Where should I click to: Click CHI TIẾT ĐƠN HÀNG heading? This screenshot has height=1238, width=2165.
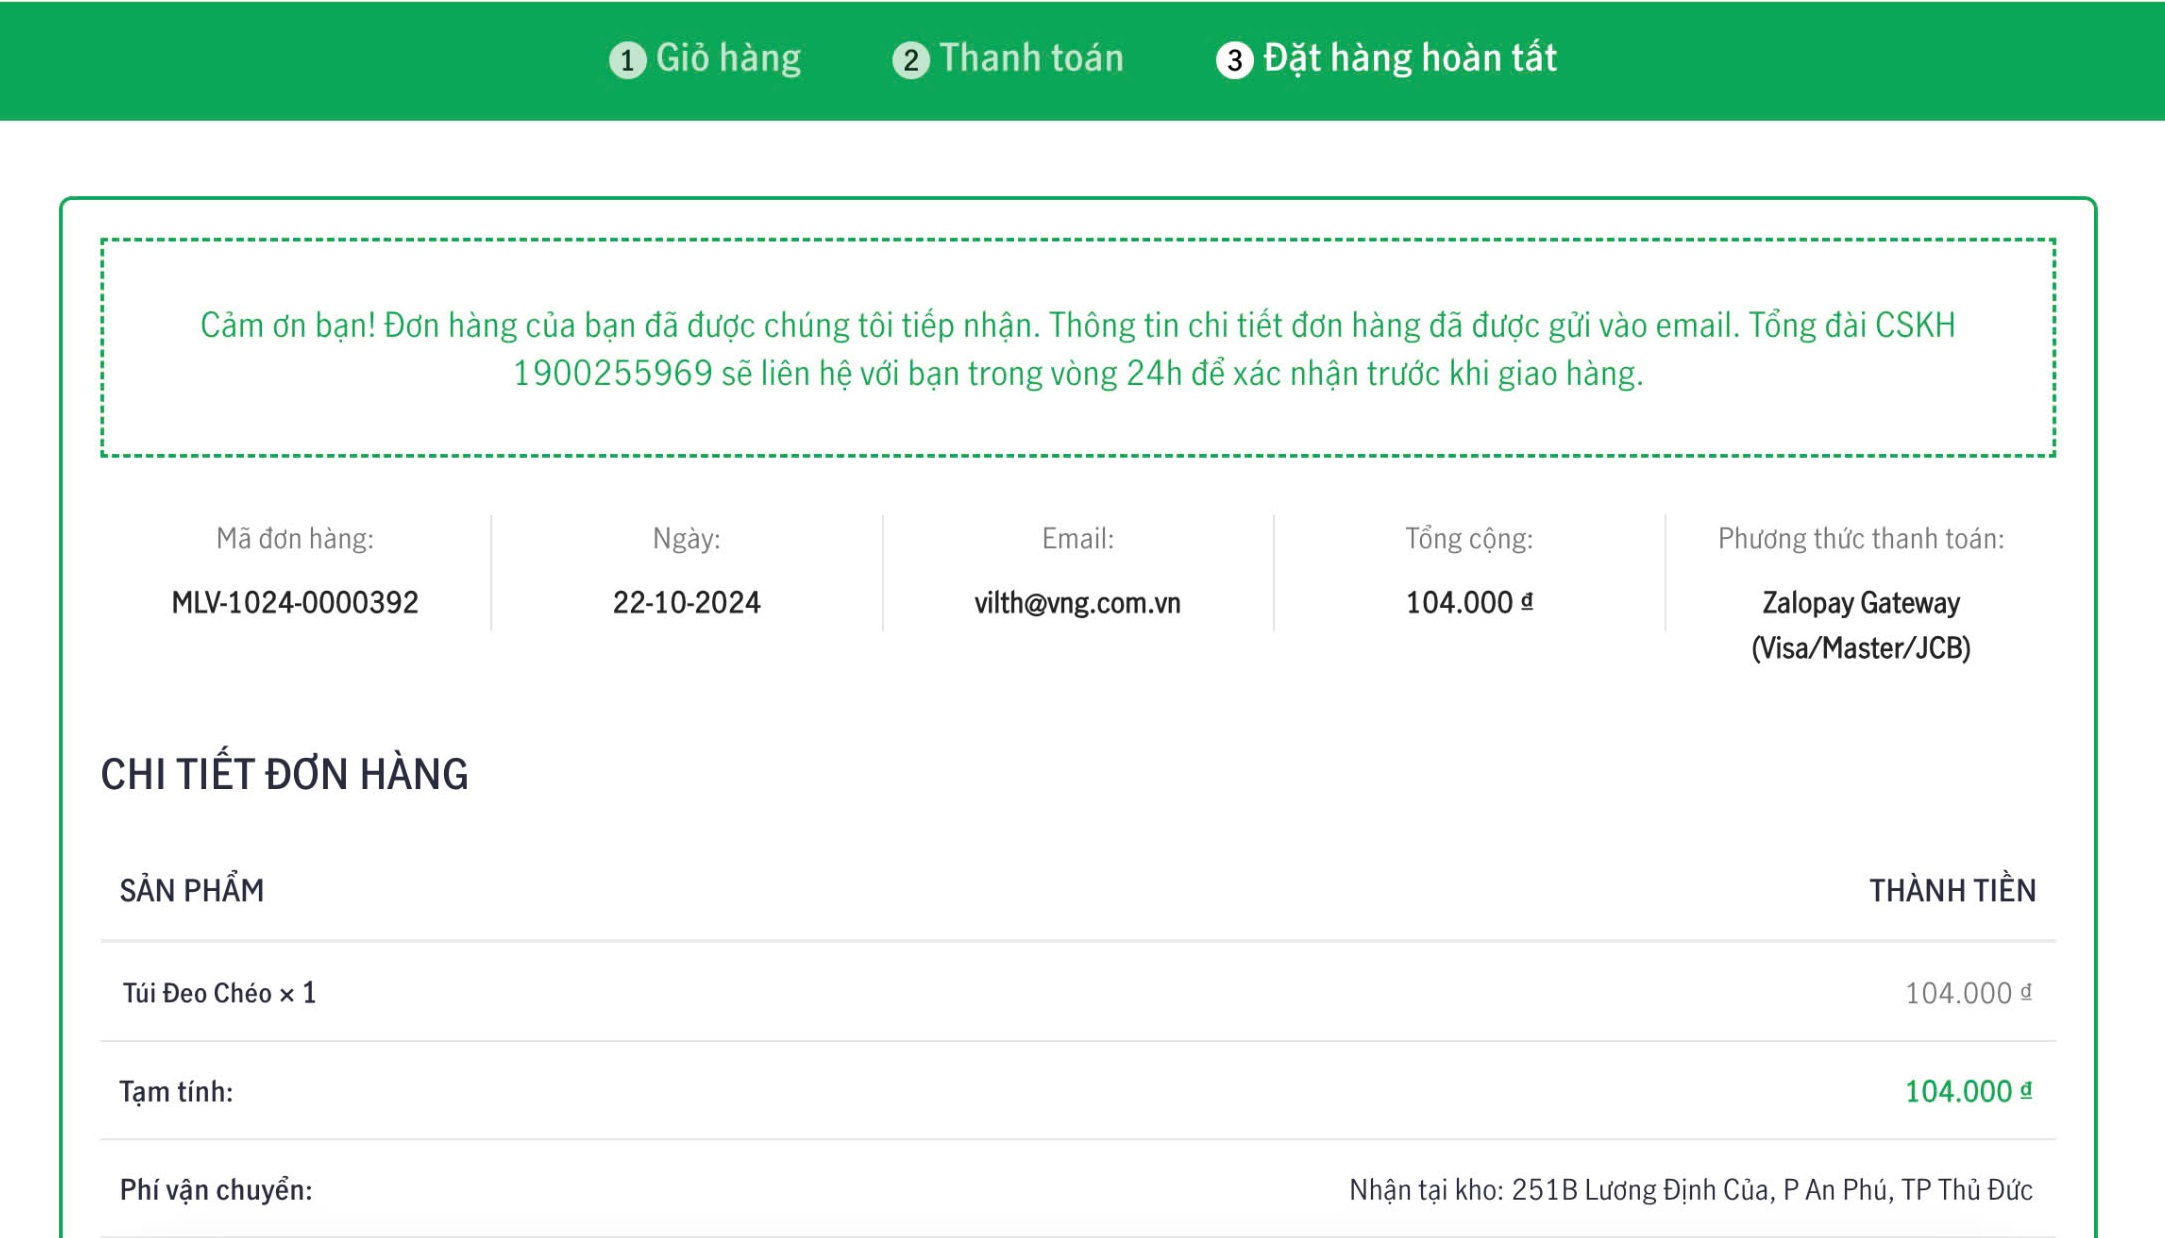pos(284,774)
